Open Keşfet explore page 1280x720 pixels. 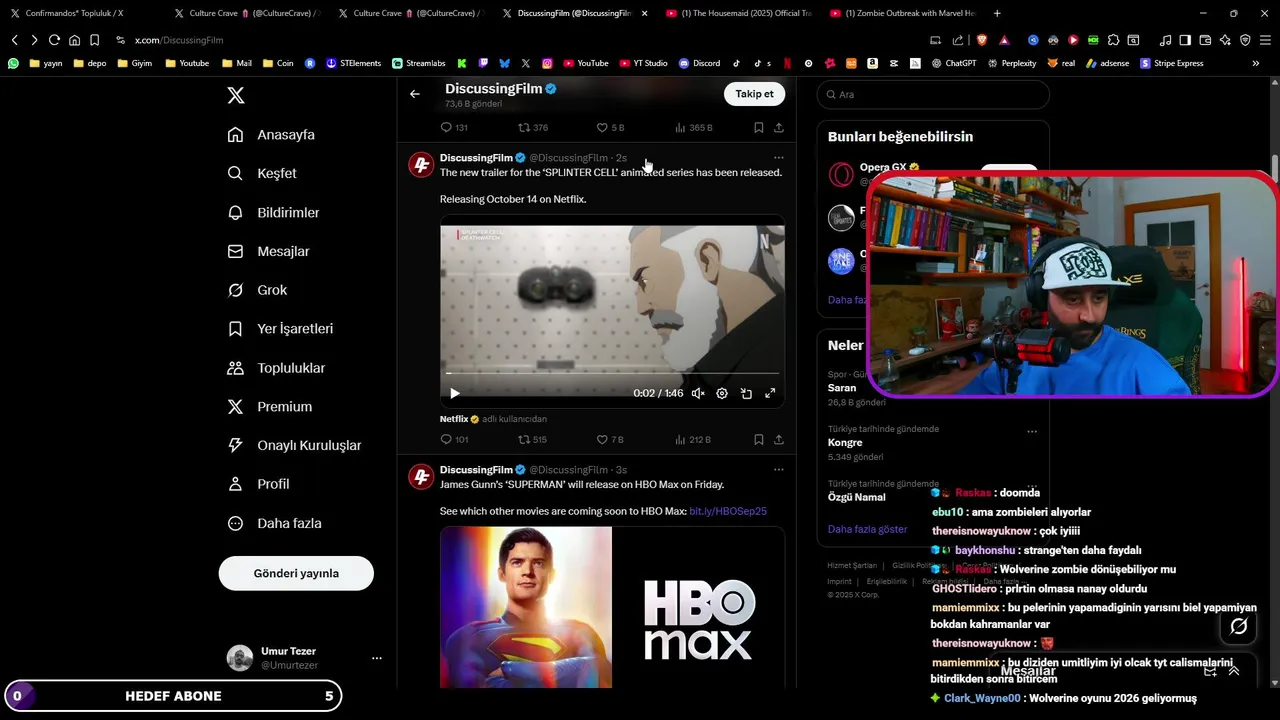click(262, 173)
